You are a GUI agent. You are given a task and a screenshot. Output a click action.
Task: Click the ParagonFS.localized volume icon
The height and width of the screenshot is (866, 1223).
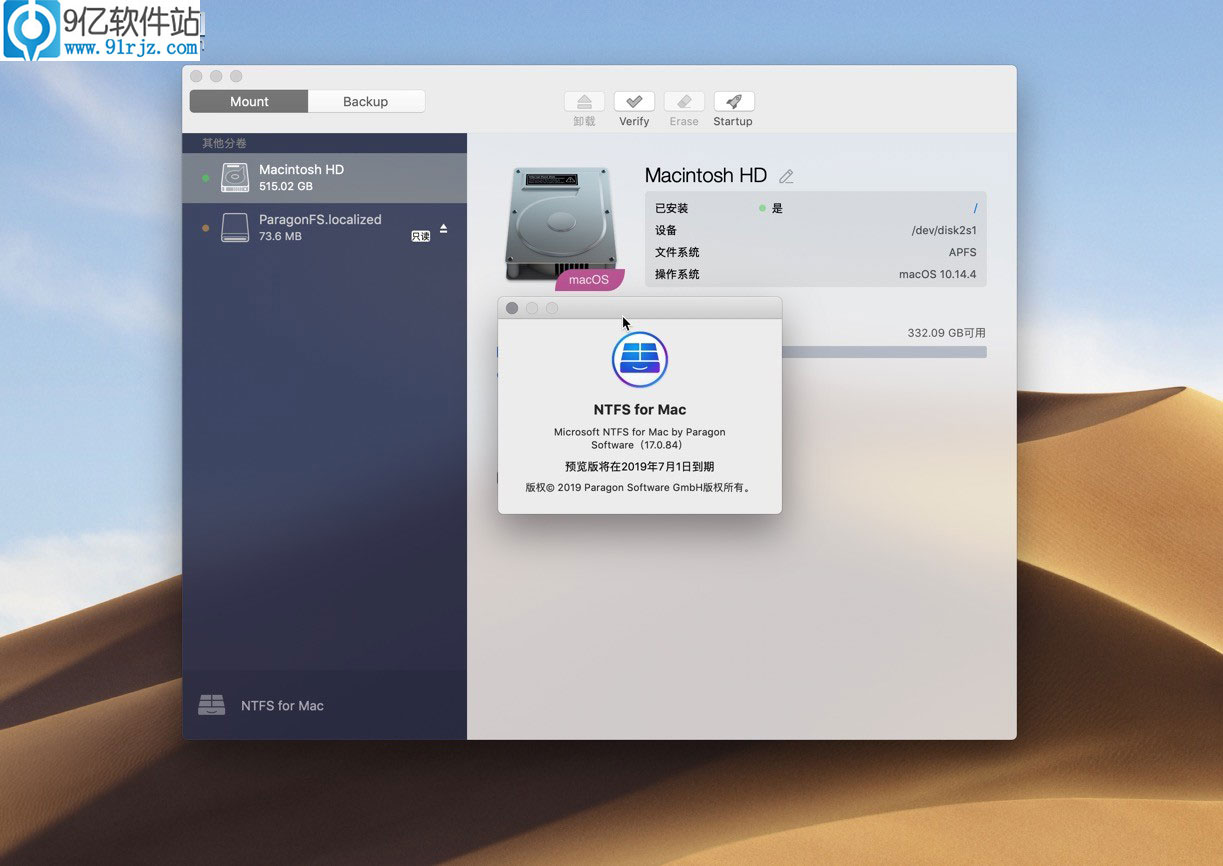click(x=234, y=227)
